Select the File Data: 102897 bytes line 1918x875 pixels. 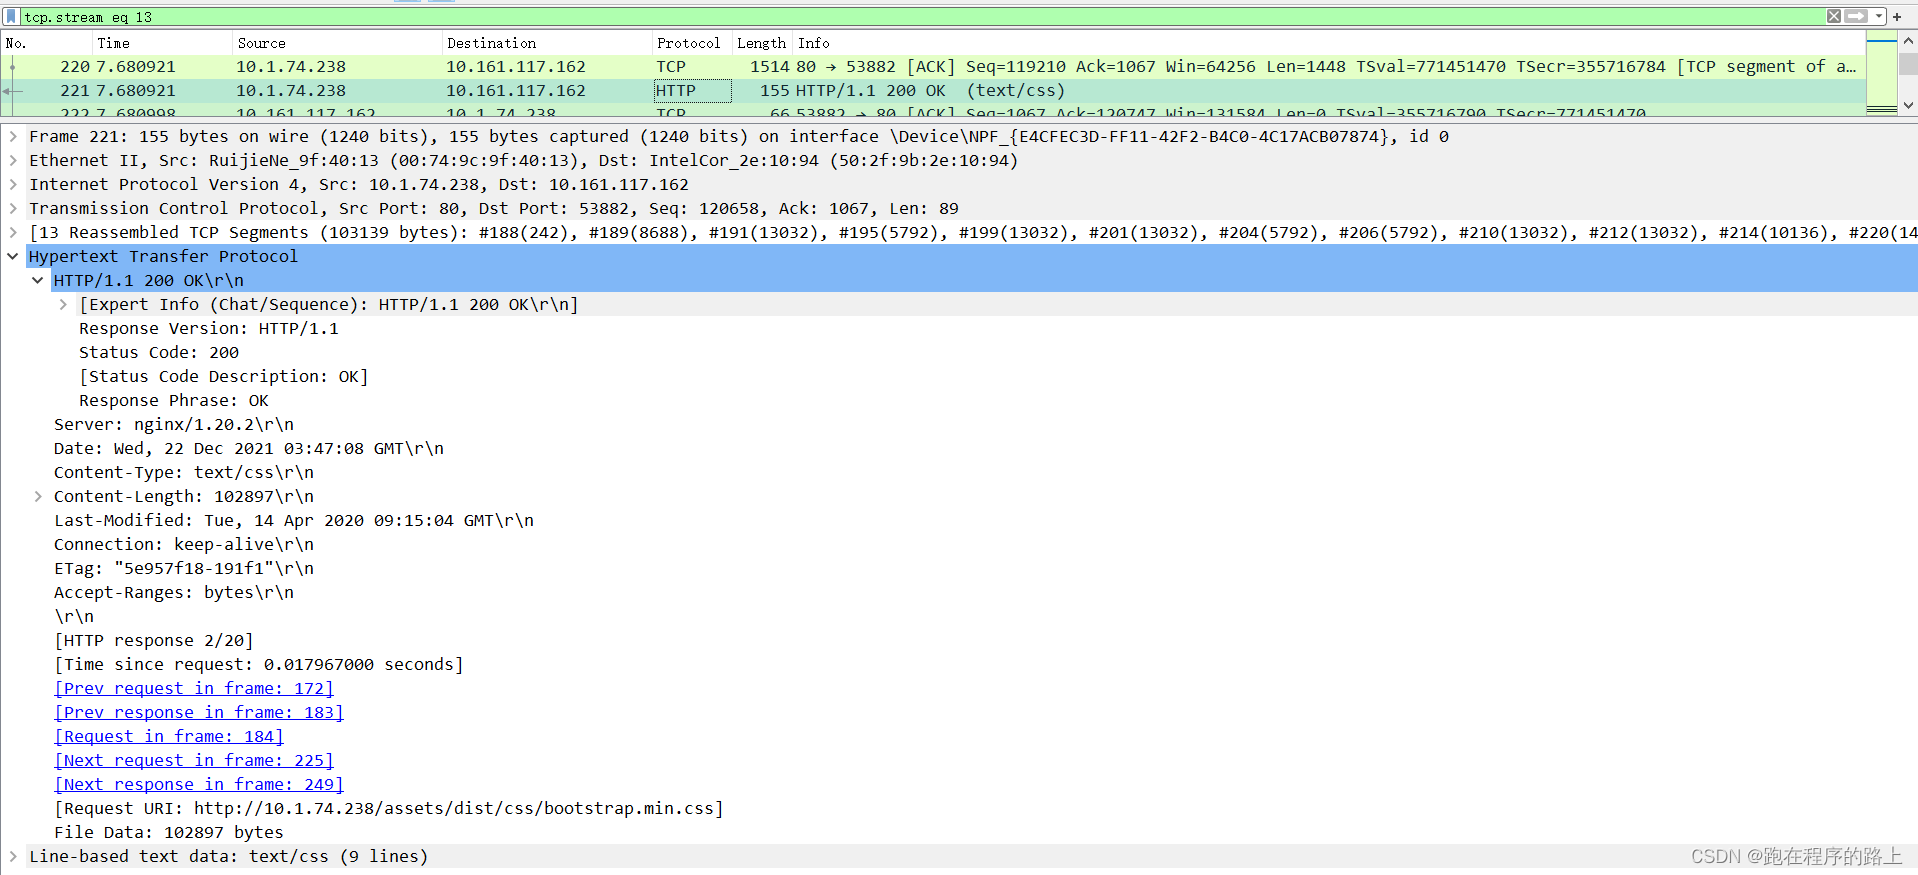[x=169, y=833]
